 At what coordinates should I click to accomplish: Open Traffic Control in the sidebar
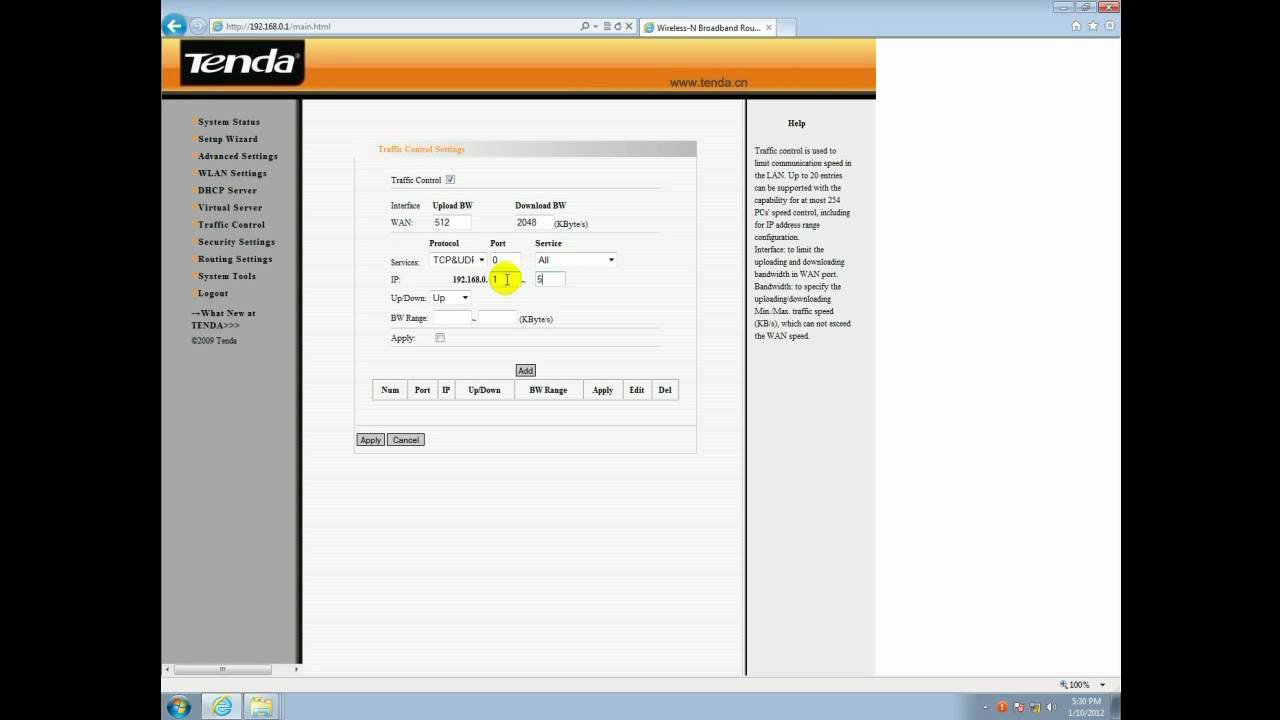click(231, 225)
